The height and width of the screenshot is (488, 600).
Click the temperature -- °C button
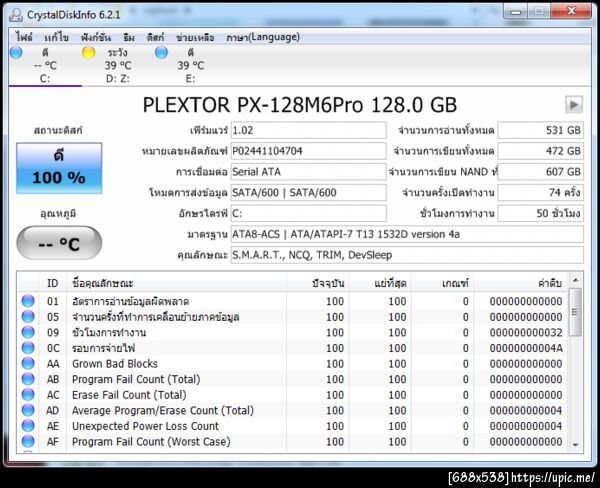[x=59, y=243]
